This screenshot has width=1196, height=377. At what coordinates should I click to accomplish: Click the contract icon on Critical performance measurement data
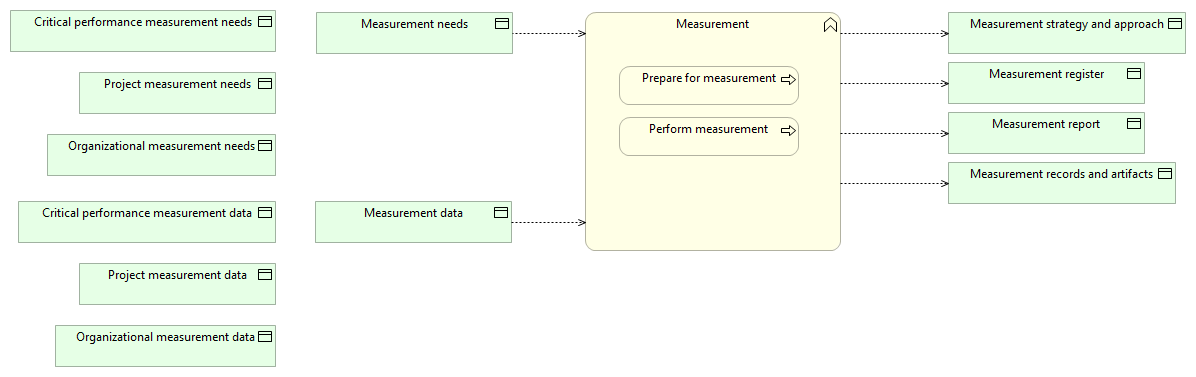[x=265, y=213]
